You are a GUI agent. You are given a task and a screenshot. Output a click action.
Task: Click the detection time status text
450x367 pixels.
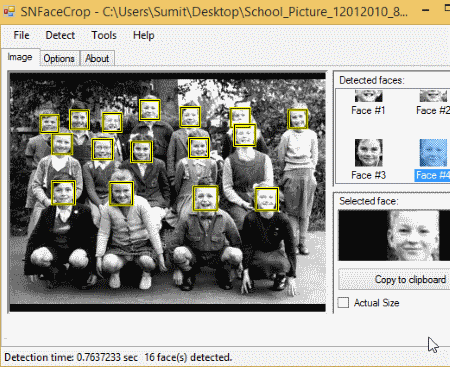pos(71,357)
